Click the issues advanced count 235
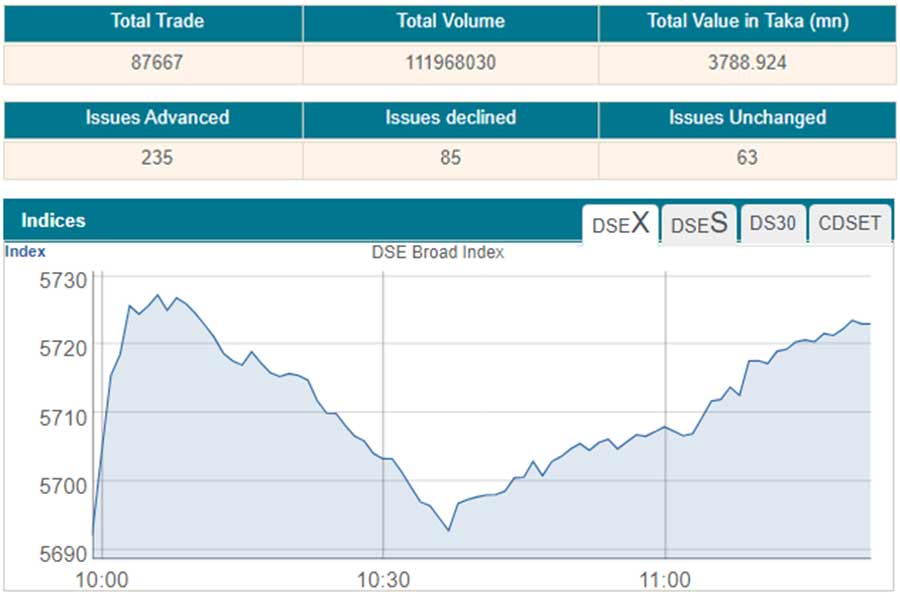This screenshot has height=600, width=900. (x=157, y=157)
